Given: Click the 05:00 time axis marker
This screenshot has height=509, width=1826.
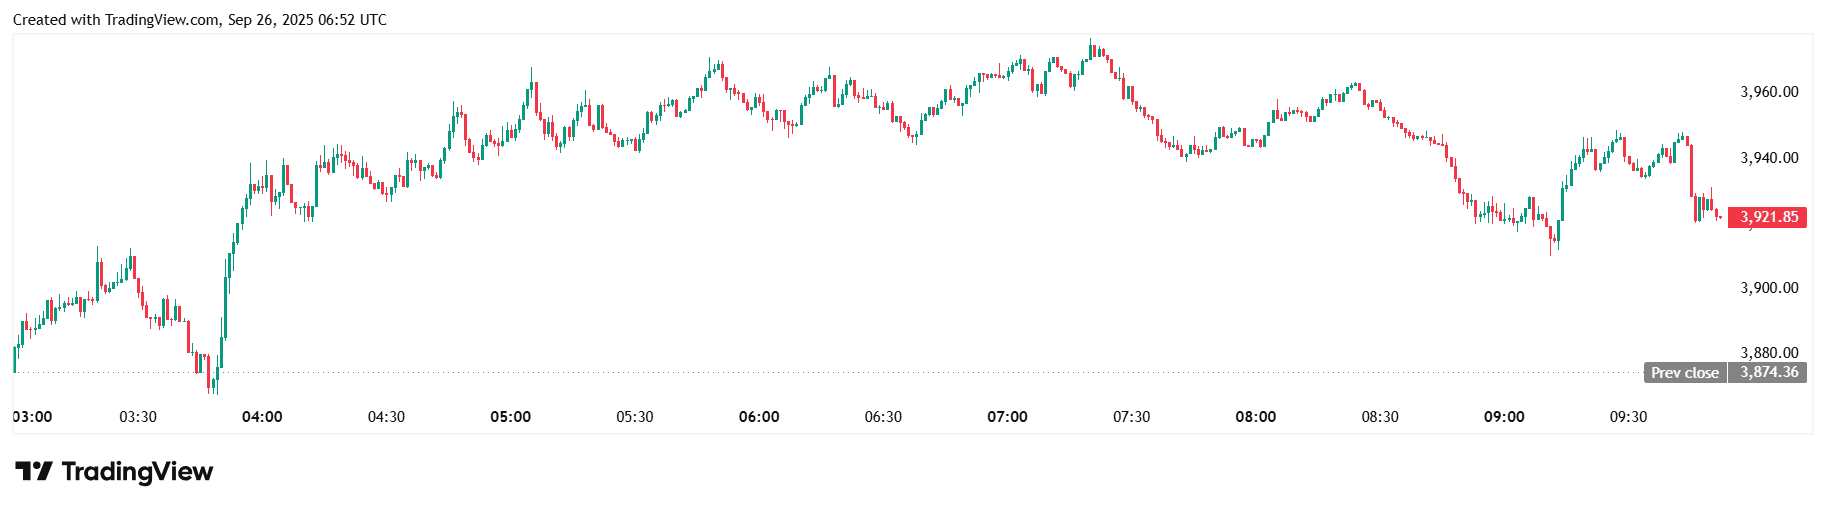Looking at the screenshot, I should [510, 417].
